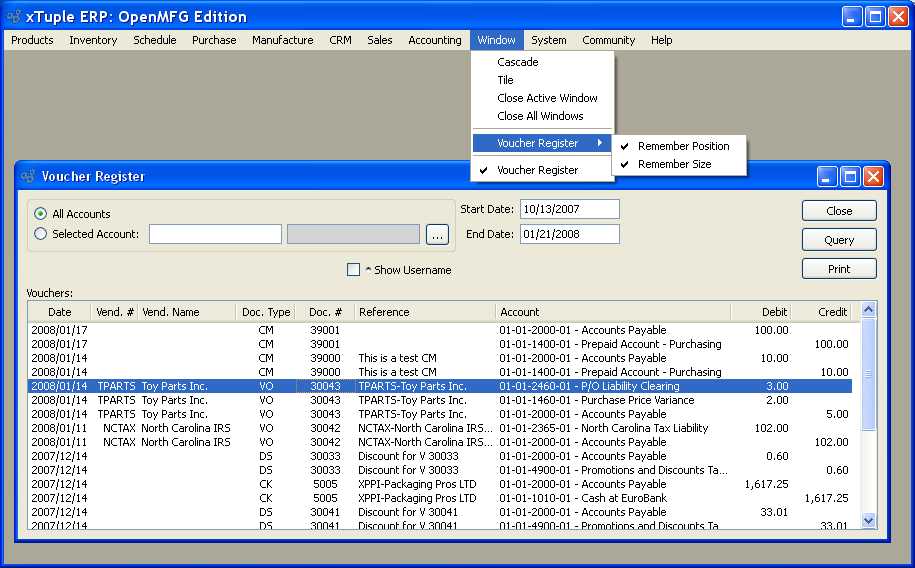Click the ellipsis account browse button
The image size is (915, 568).
point(437,235)
